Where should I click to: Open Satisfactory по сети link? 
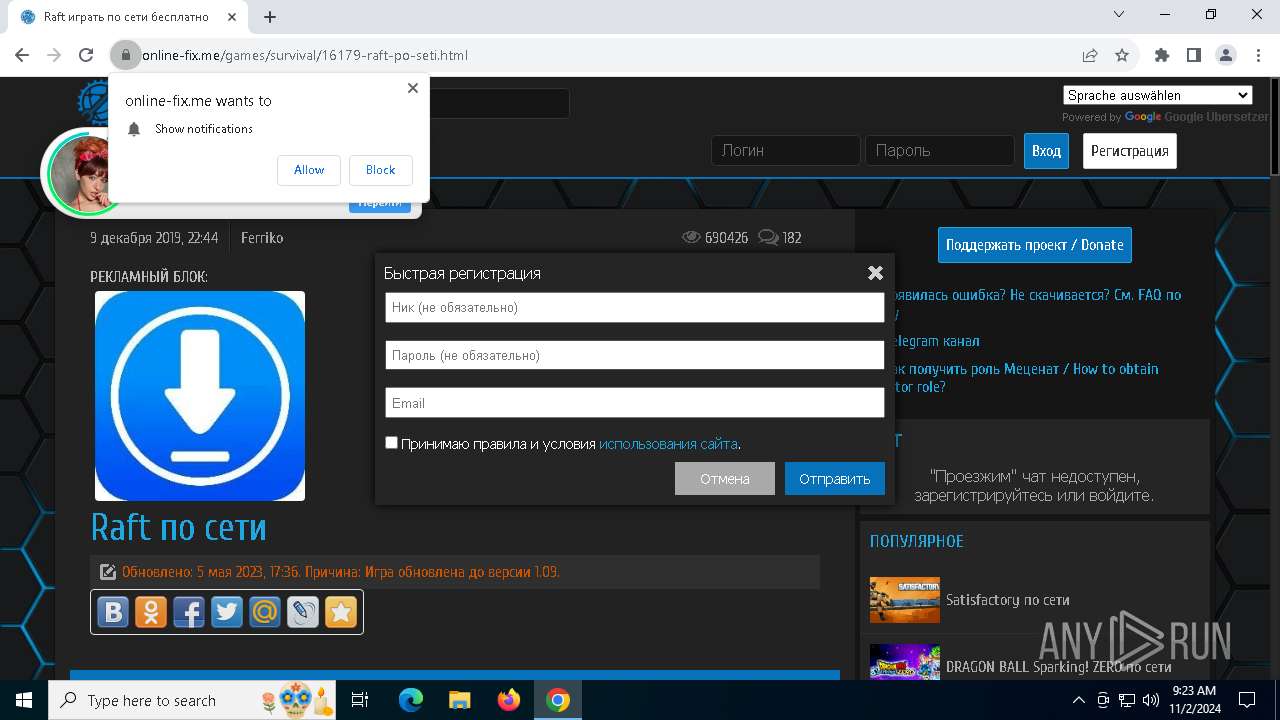coord(1008,600)
